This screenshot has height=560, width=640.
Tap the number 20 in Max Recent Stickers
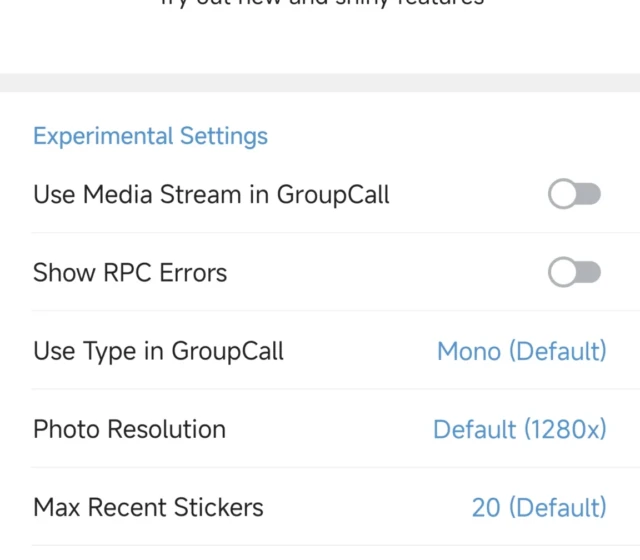click(485, 507)
